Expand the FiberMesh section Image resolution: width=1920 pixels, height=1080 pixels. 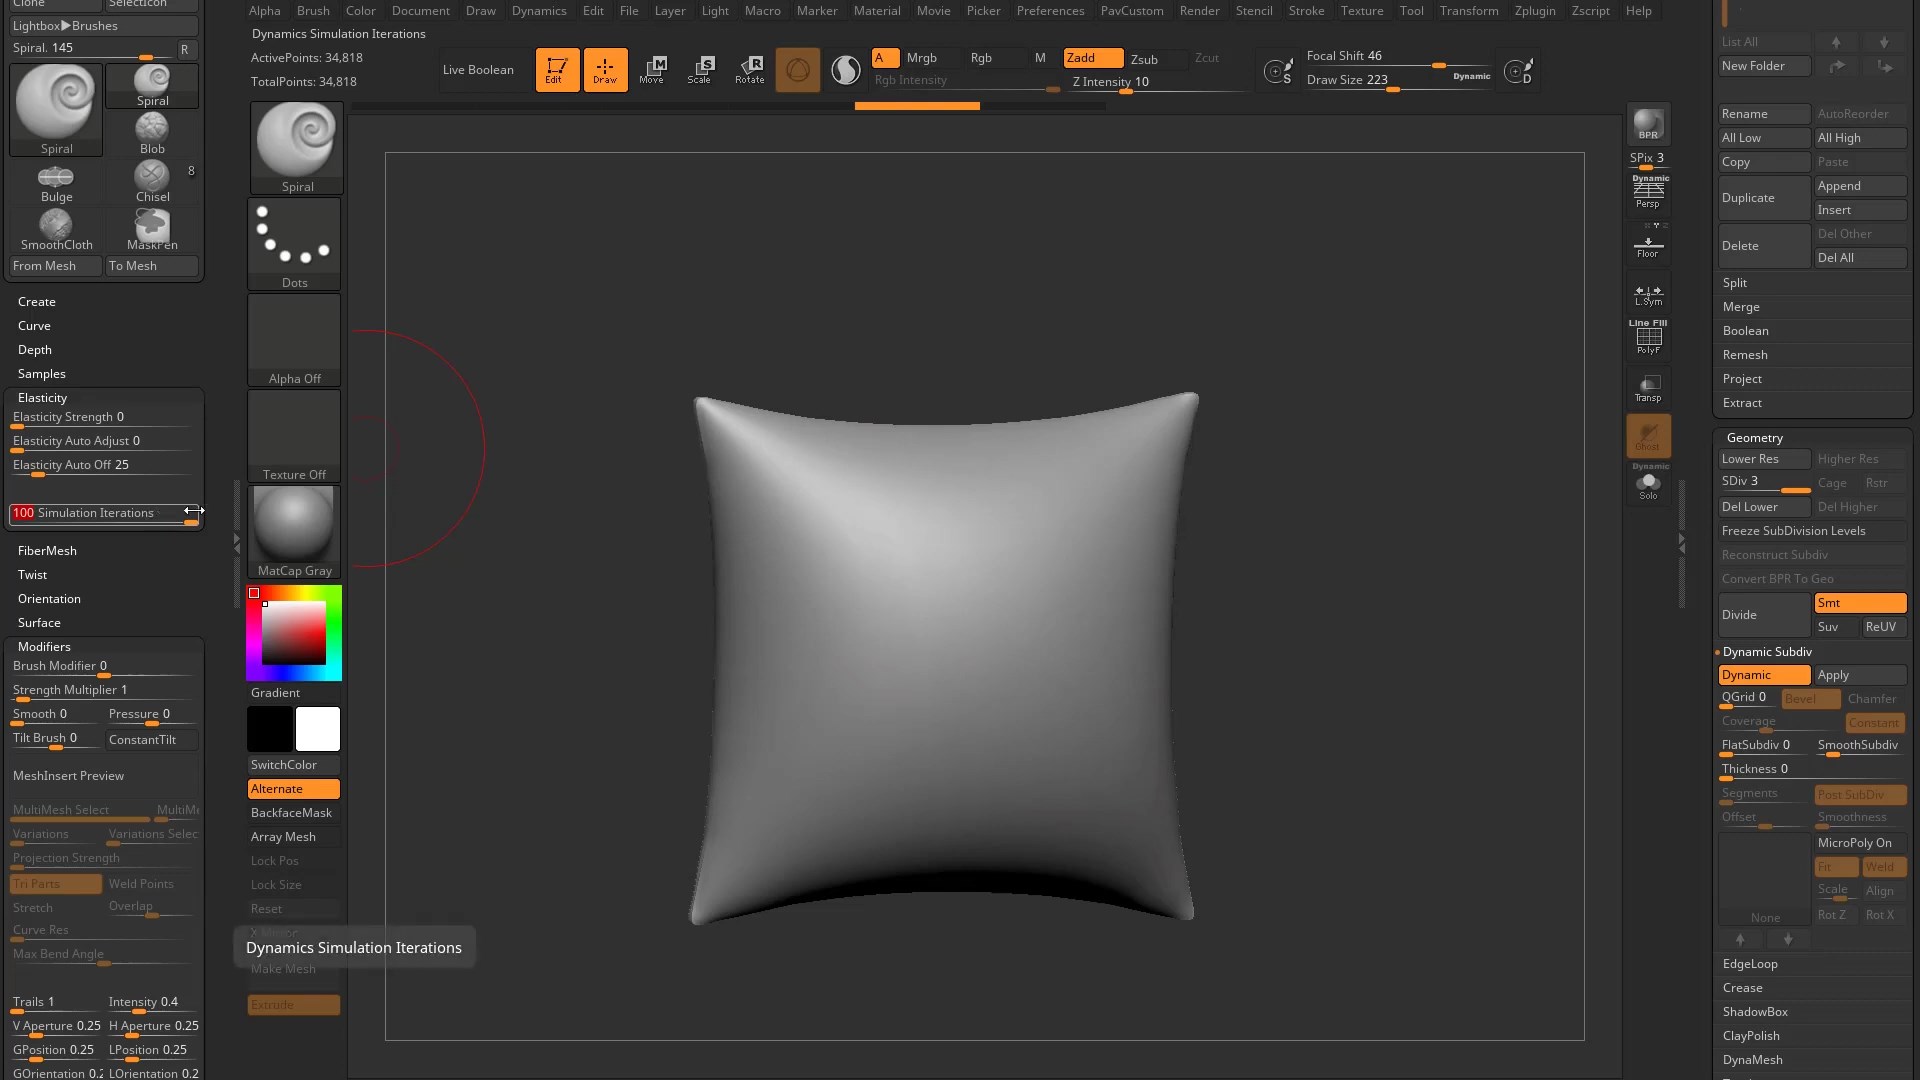[47, 550]
